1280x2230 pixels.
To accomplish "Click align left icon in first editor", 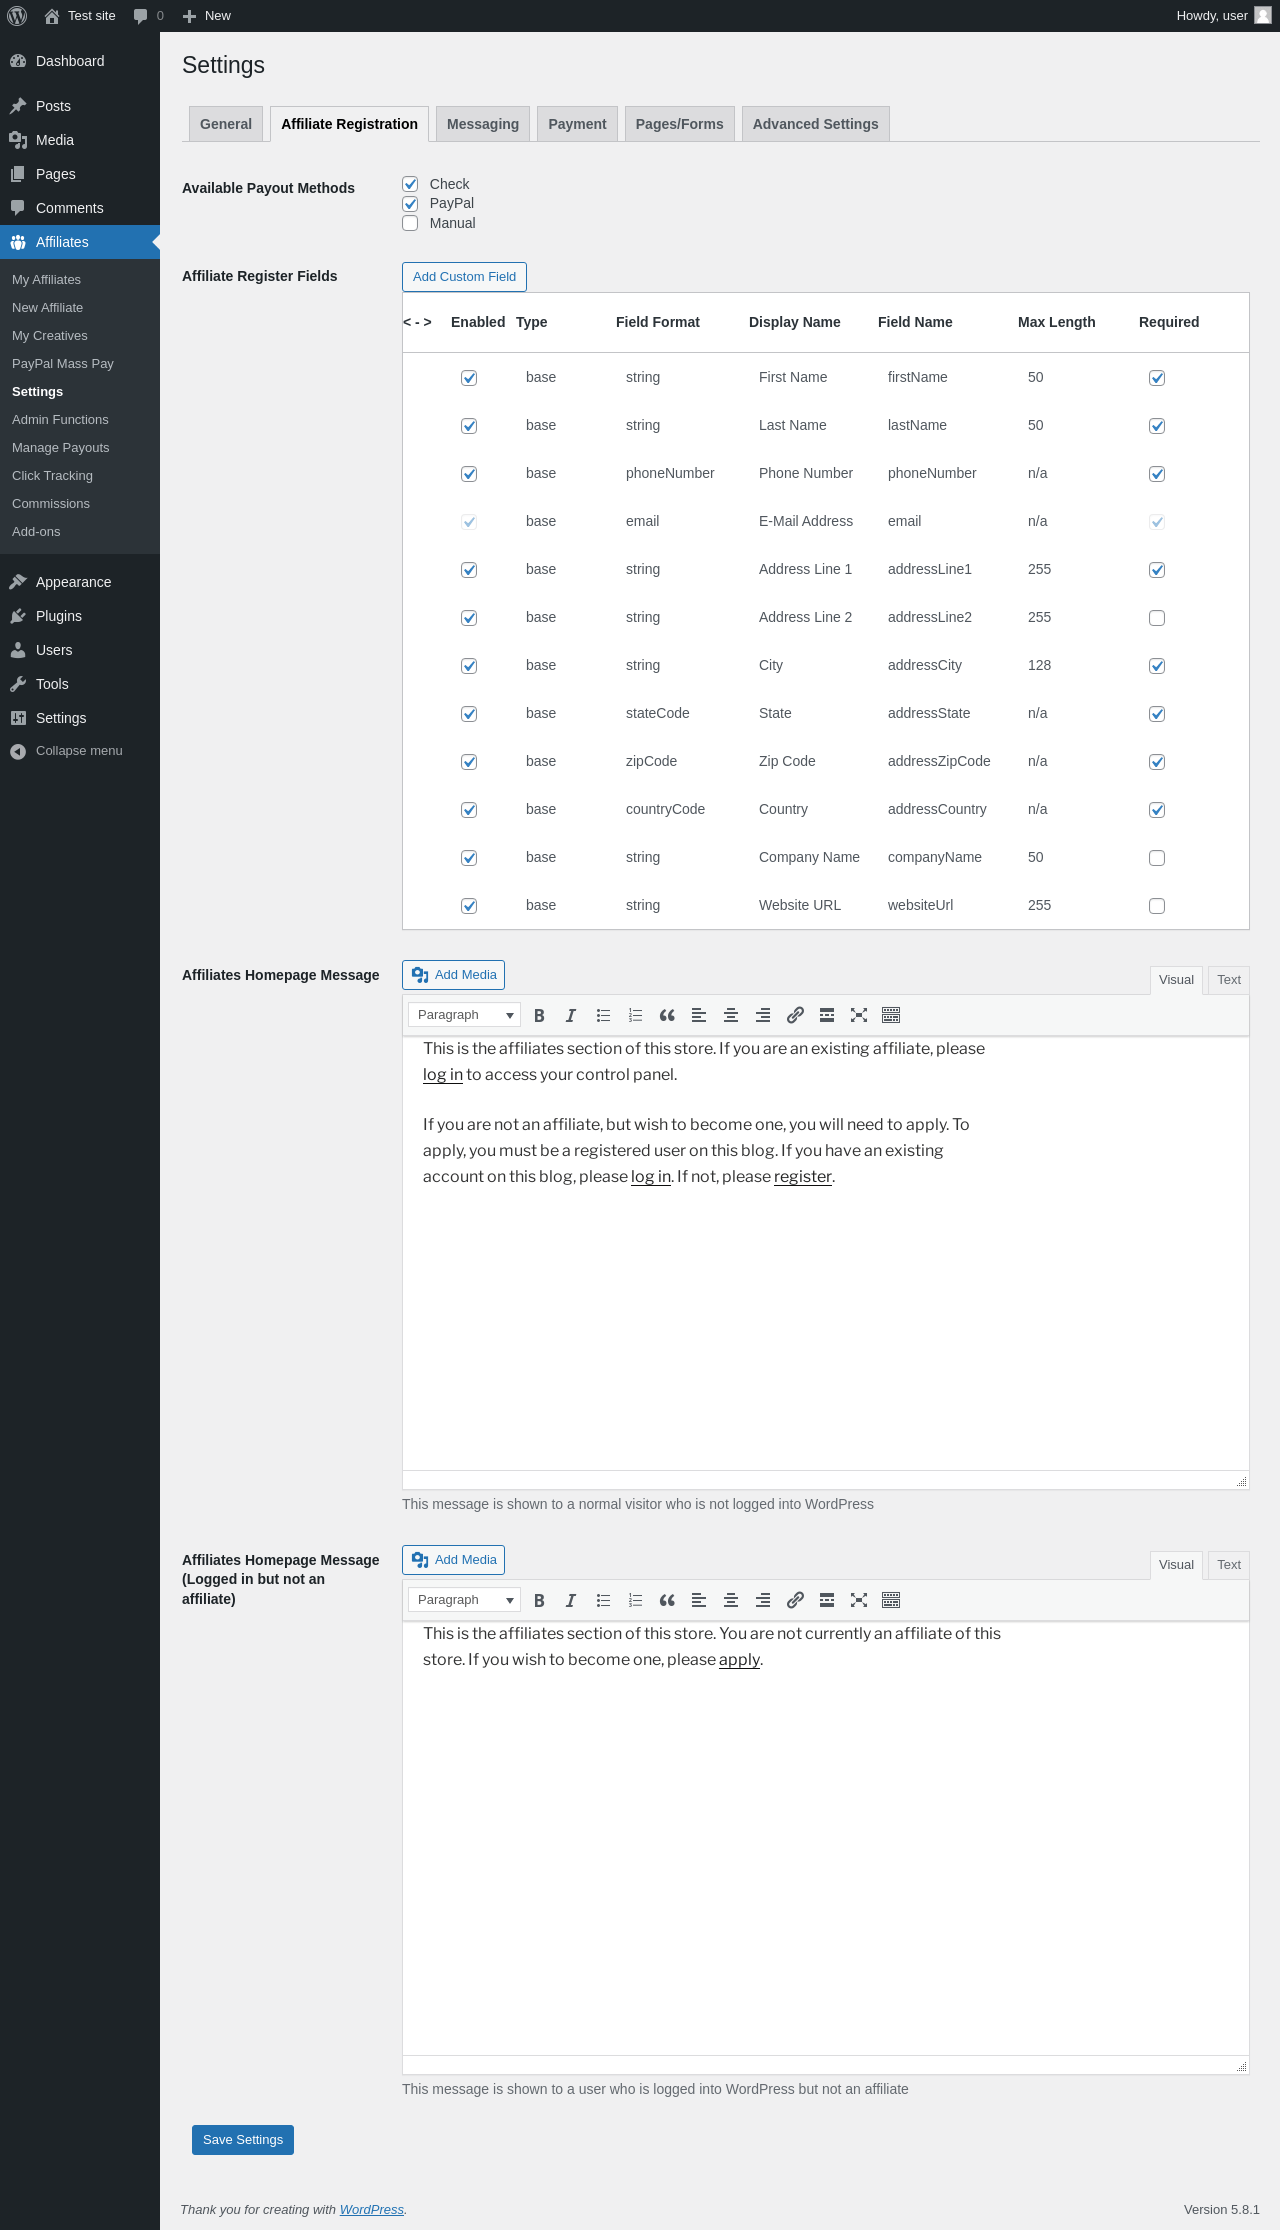I will [x=699, y=1015].
